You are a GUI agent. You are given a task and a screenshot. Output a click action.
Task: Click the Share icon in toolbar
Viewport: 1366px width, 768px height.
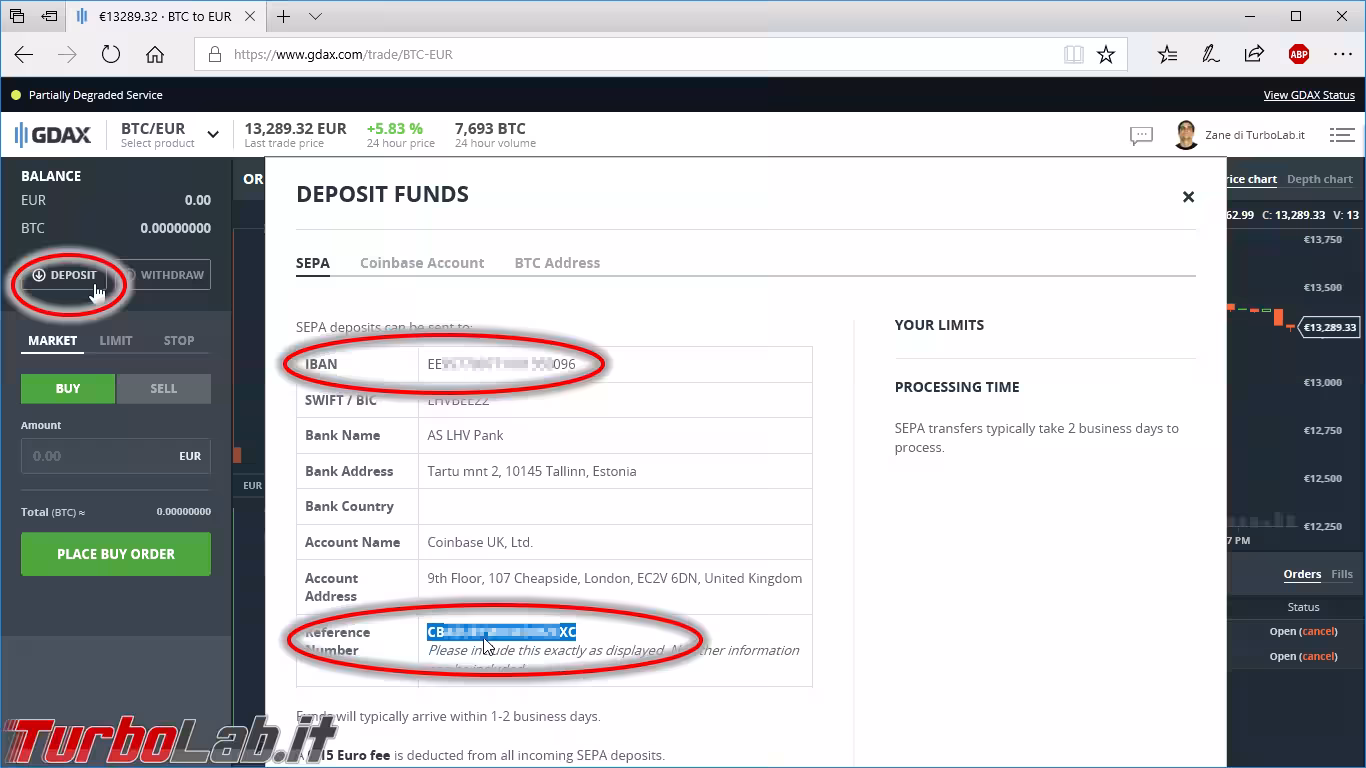point(1254,55)
